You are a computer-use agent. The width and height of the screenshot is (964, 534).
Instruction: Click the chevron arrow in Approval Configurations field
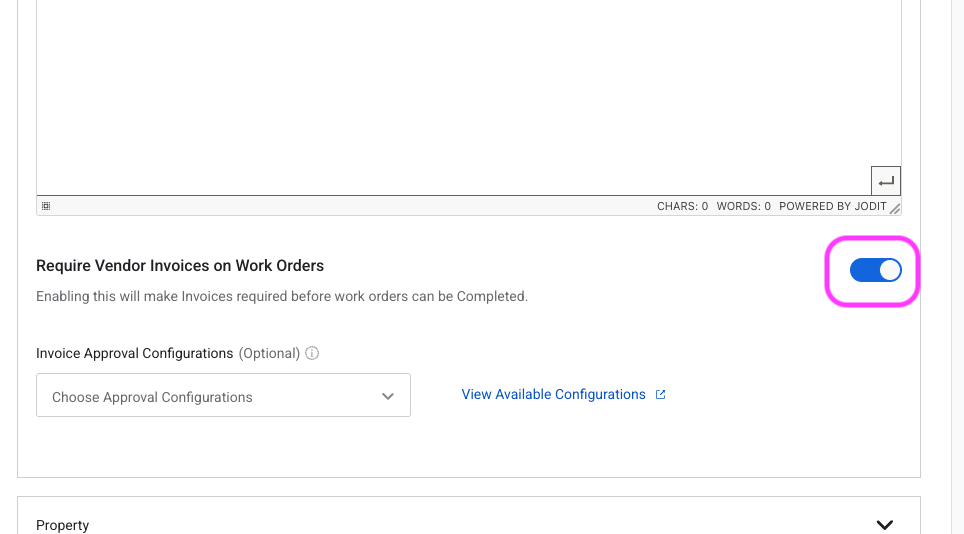click(388, 397)
